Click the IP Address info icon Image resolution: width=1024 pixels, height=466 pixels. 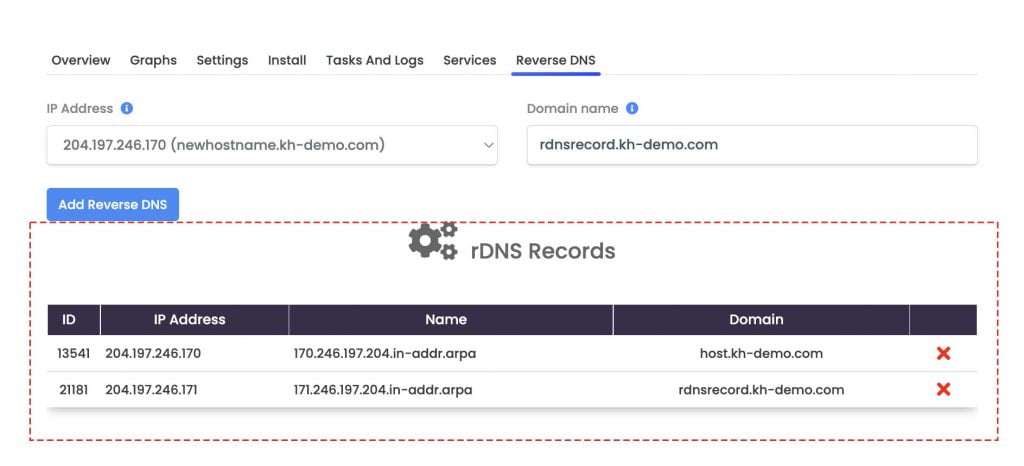pyautogui.click(x=127, y=108)
